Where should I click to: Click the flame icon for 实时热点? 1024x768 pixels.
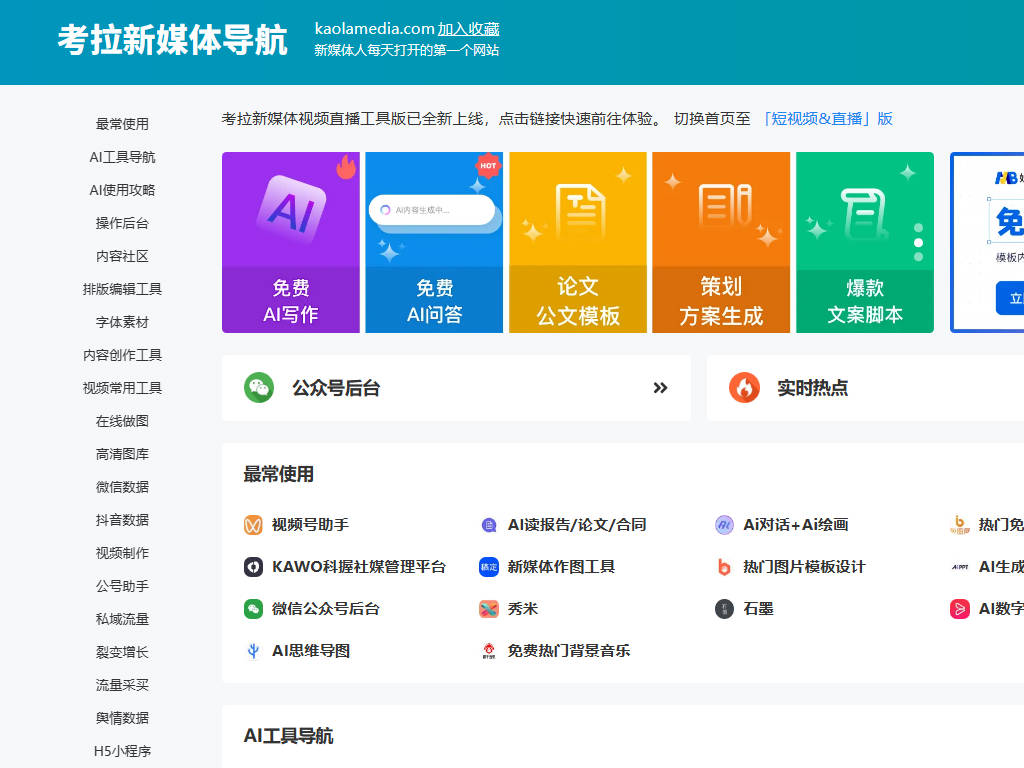(744, 388)
